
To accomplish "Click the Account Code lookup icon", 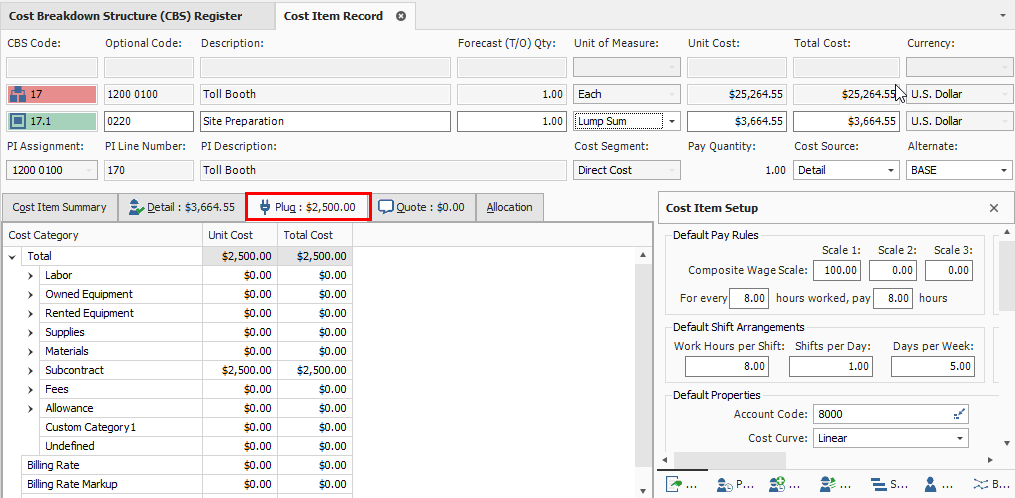I will [x=960, y=414].
